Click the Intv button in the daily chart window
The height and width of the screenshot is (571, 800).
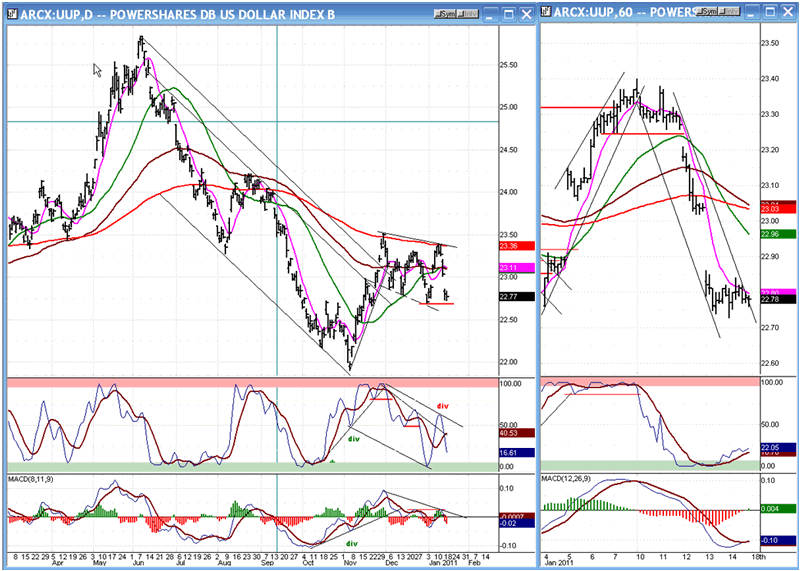[x=467, y=14]
